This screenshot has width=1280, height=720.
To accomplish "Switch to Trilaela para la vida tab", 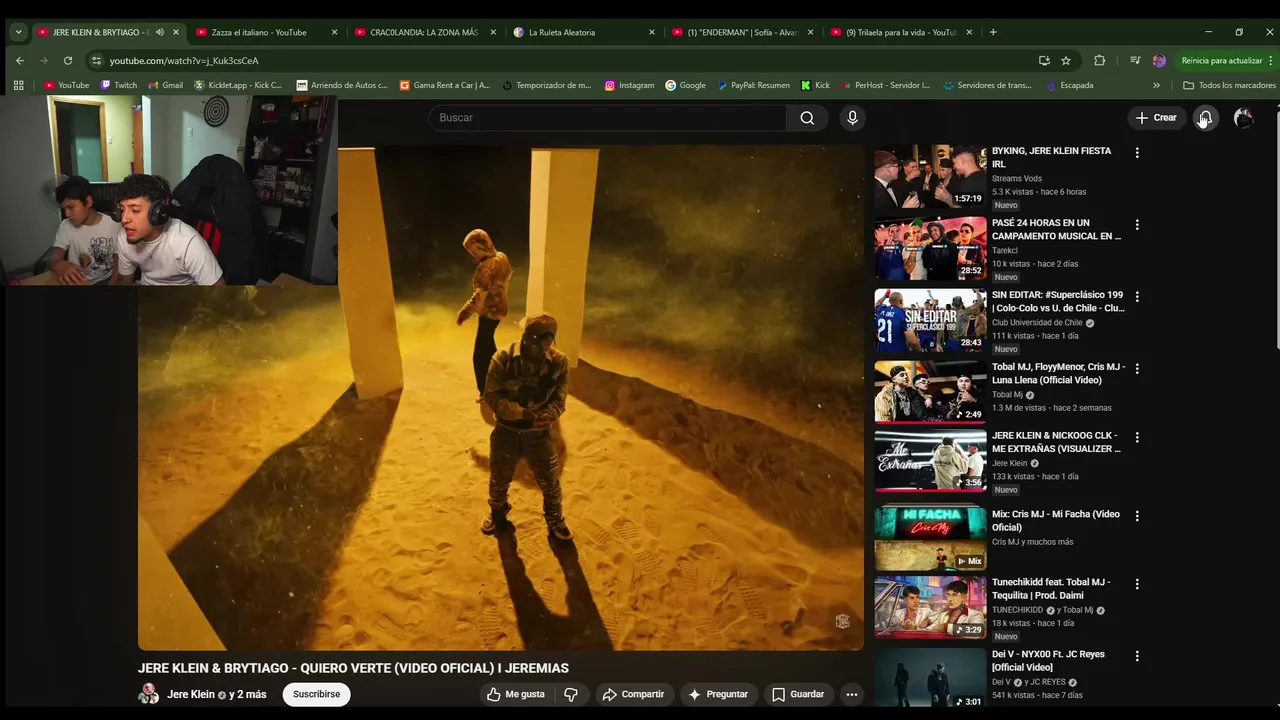I will pos(900,32).
